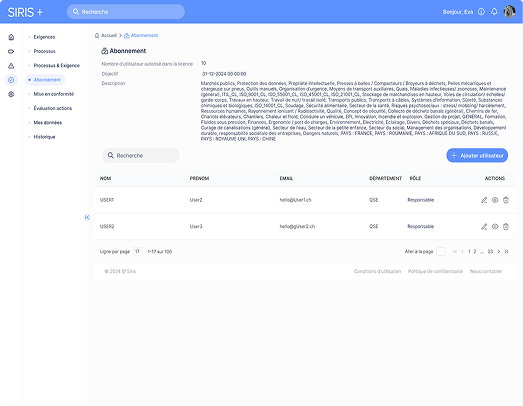Delete USER2 using the trash icon
This screenshot has height=406, width=523.
[x=506, y=226]
